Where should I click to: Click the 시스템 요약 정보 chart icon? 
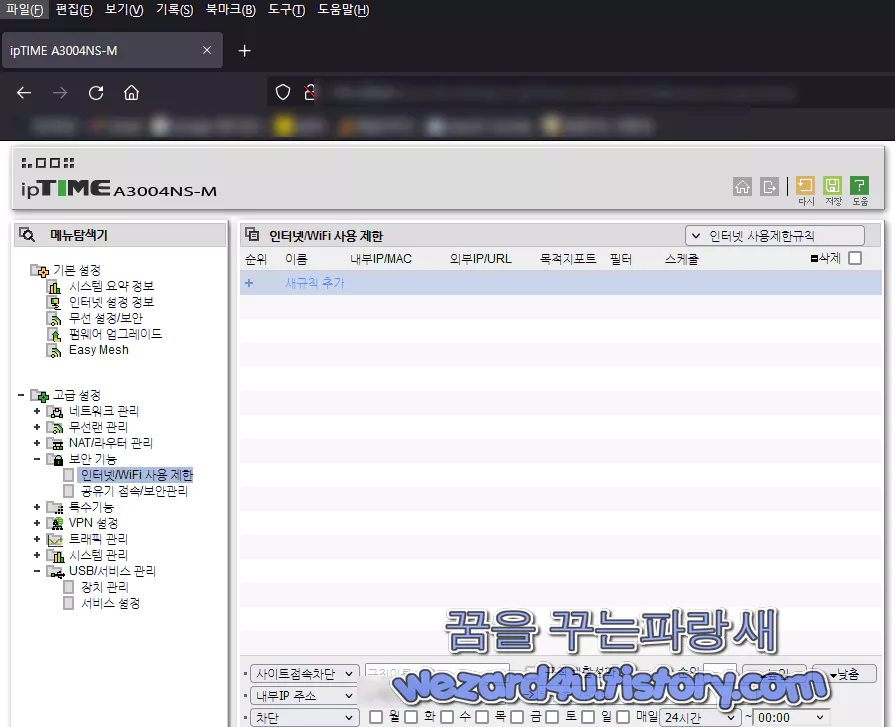pyautogui.click(x=55, y=286)
